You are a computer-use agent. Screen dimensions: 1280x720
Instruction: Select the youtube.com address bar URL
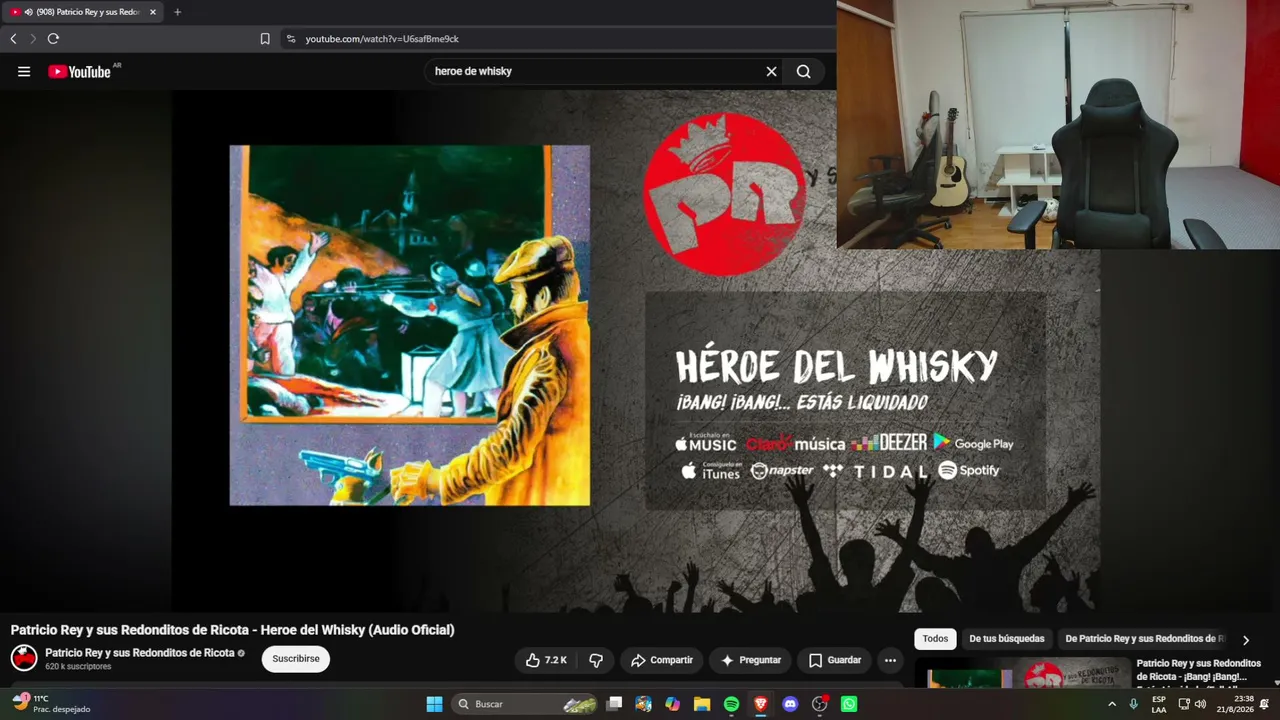pos(382,39)
